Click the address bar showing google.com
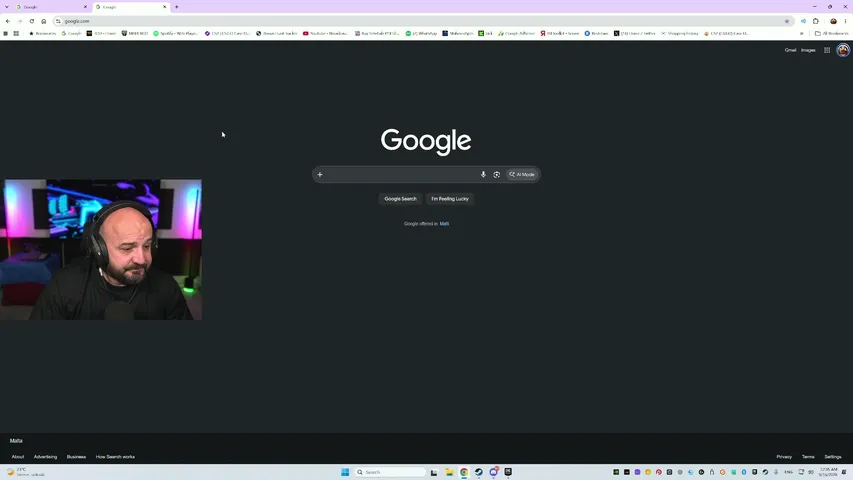Image resolution: width=853 pixels, height=480 pixels. 423,21
